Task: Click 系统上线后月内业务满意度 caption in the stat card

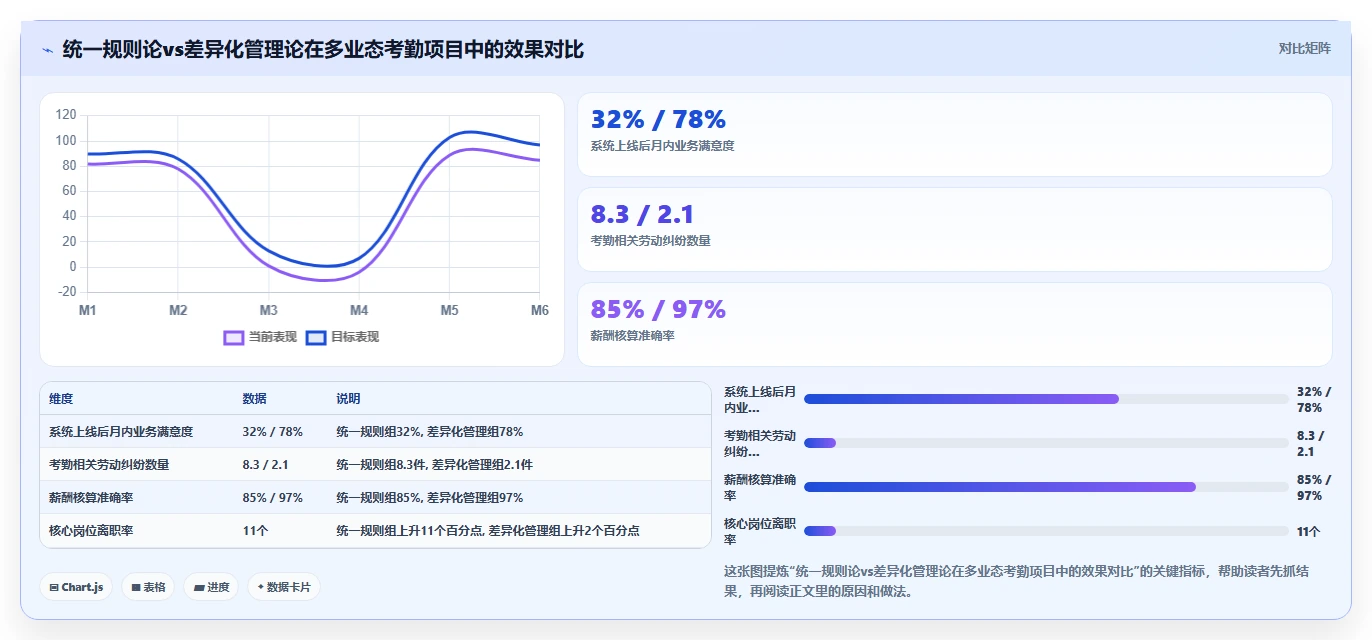Action: click(x=663, y=146)
